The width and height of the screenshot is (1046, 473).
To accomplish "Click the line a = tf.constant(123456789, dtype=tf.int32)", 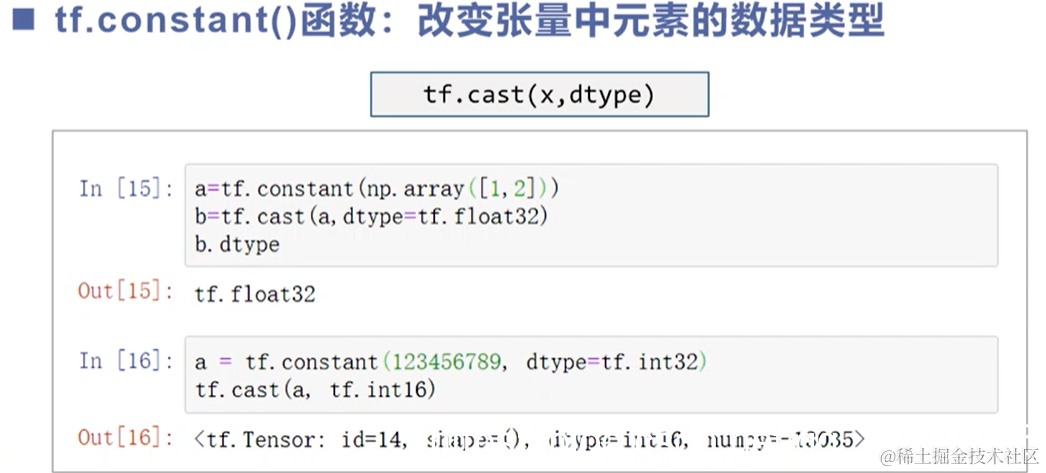I will pyautogui.click(x=450, y=362).
